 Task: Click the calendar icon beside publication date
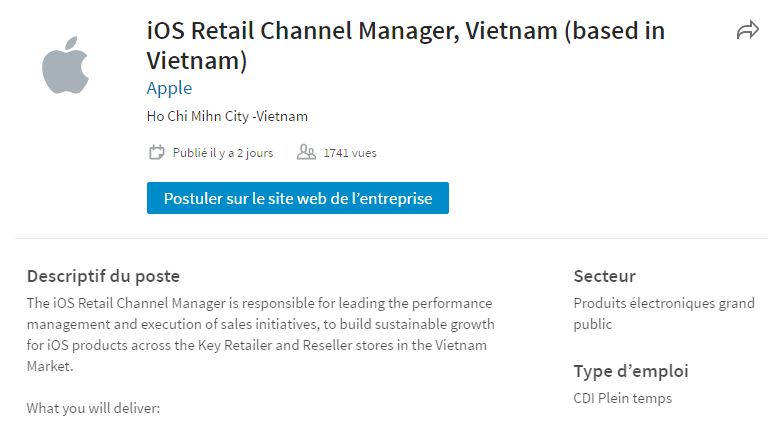point(156,153)
